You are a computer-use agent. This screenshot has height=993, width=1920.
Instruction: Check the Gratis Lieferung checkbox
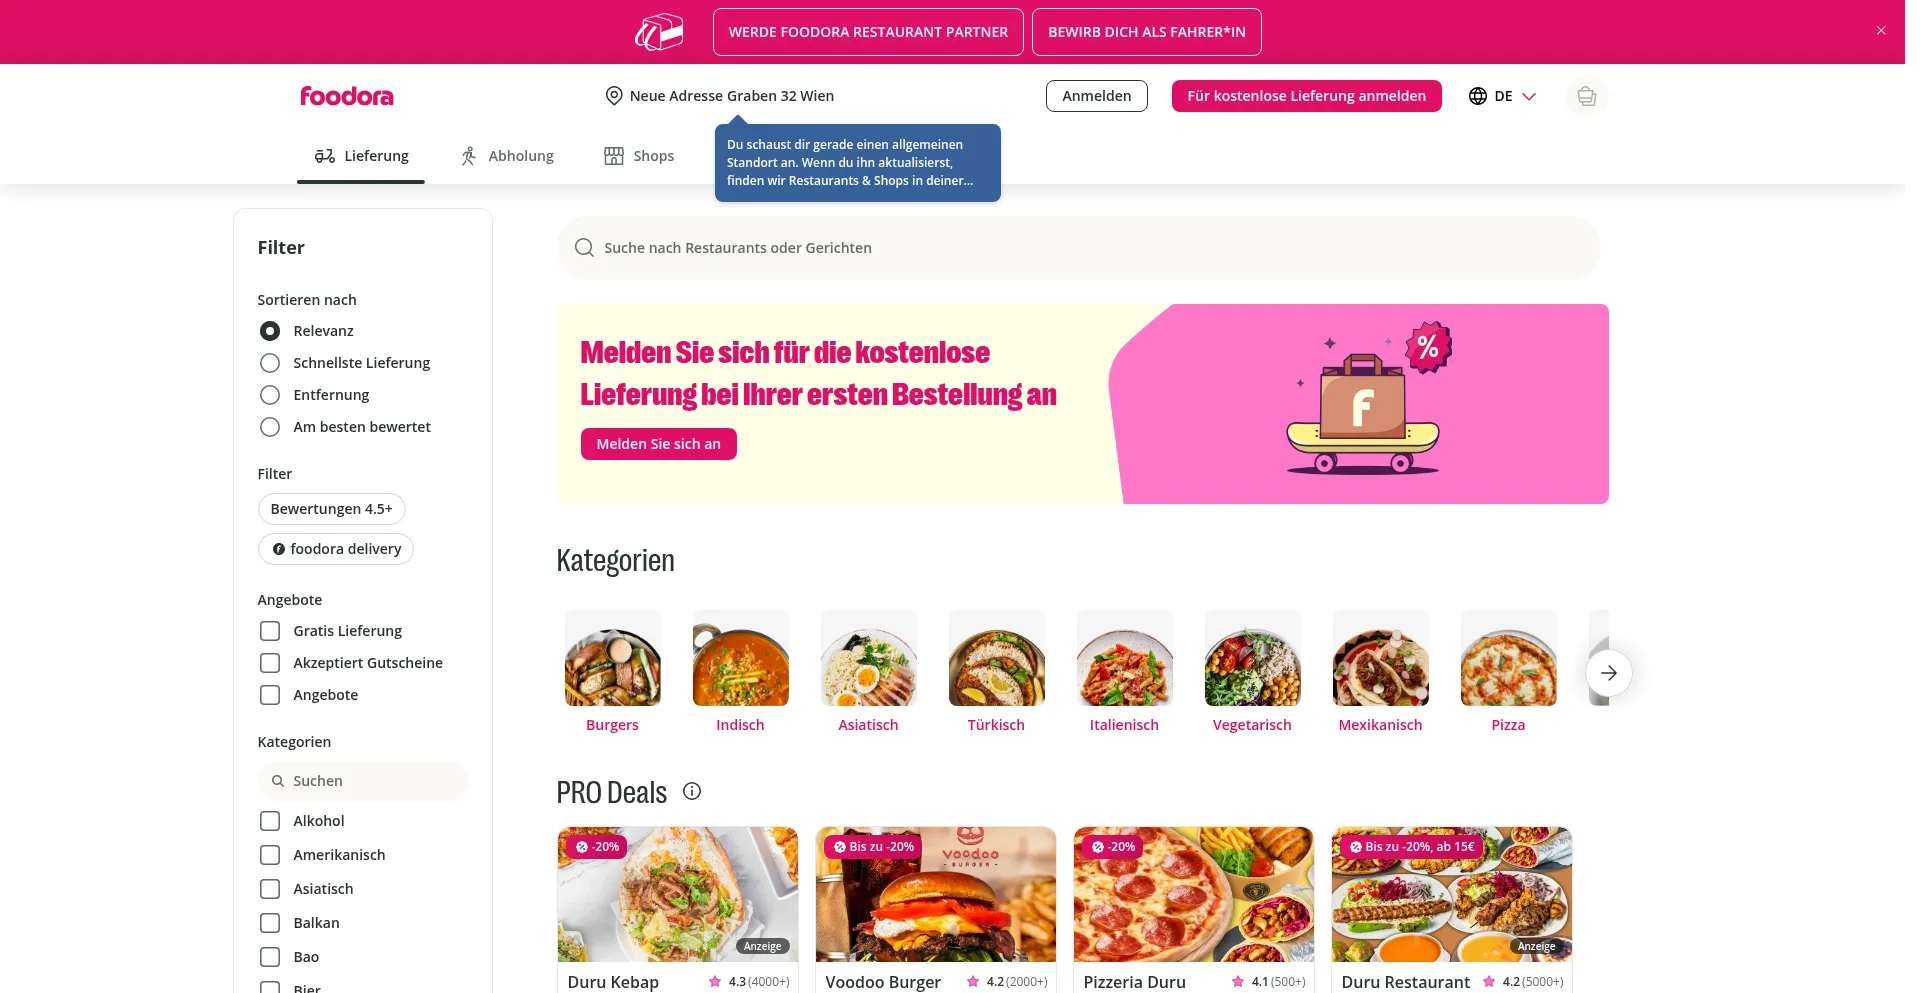click(270, 631)
